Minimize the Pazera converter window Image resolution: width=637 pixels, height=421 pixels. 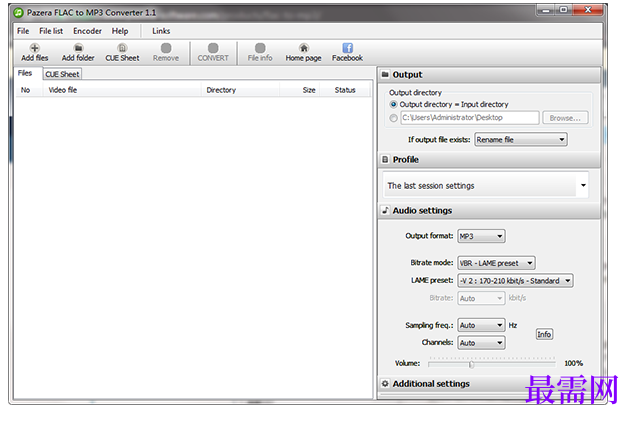pos(546,10)
